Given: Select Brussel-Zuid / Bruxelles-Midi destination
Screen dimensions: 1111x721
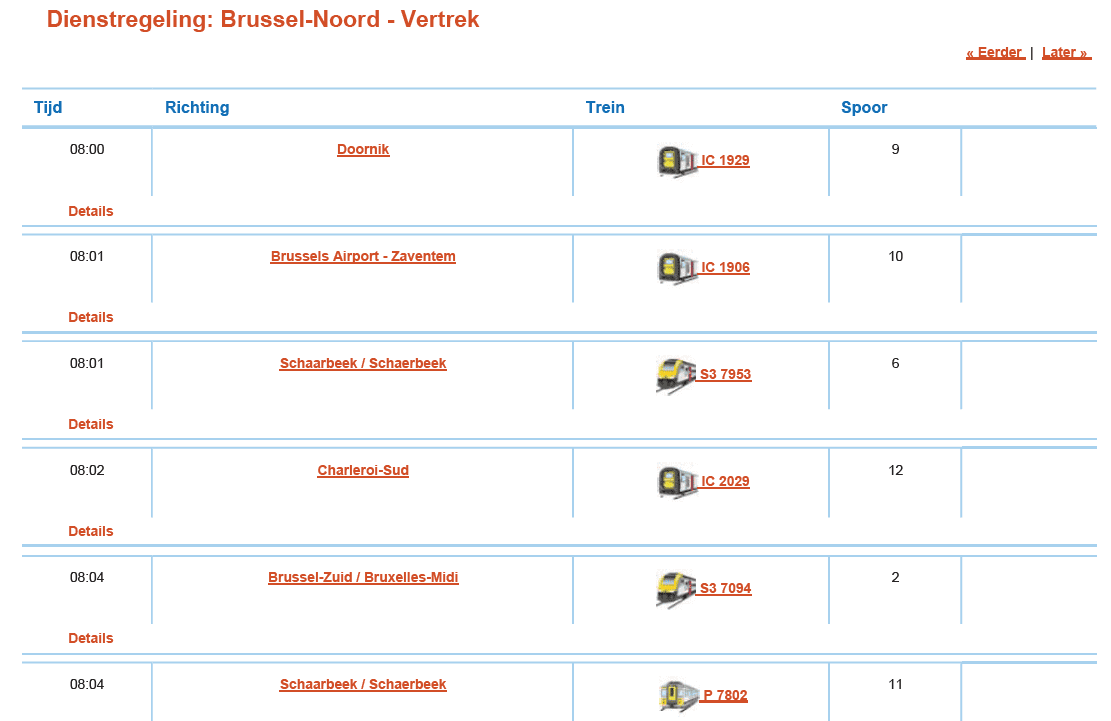Looking at the screenshot, I should (x=362, y=577).
